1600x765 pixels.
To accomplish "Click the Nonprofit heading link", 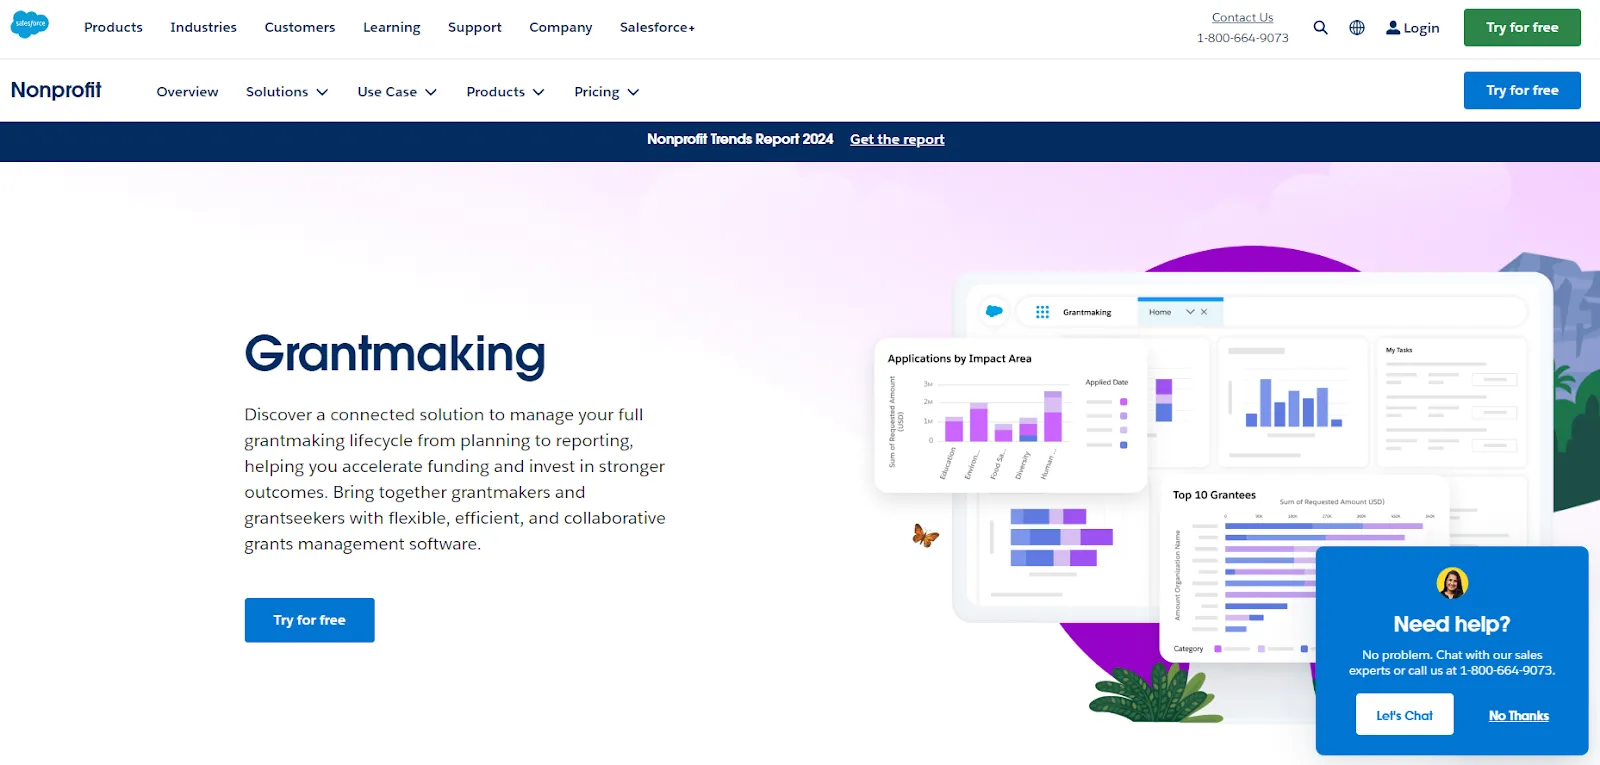I will point(56,90).
